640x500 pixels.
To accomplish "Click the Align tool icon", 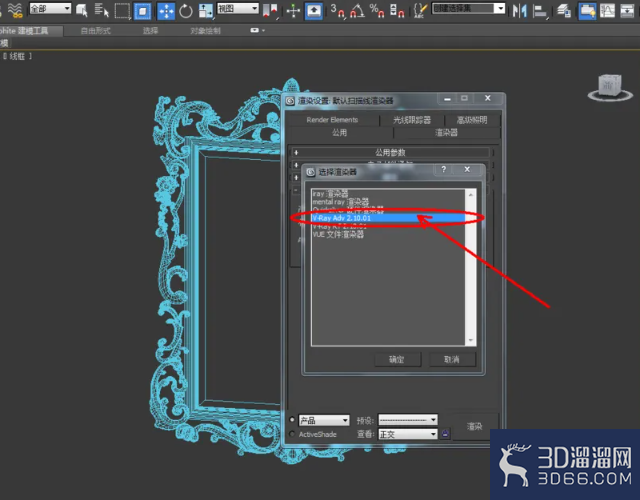I will point(540,11).
